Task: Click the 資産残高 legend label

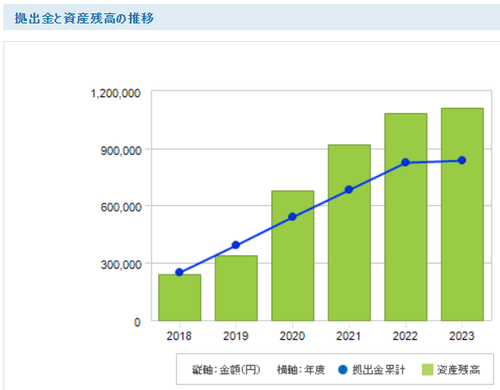Action: [x=459, y=370]
